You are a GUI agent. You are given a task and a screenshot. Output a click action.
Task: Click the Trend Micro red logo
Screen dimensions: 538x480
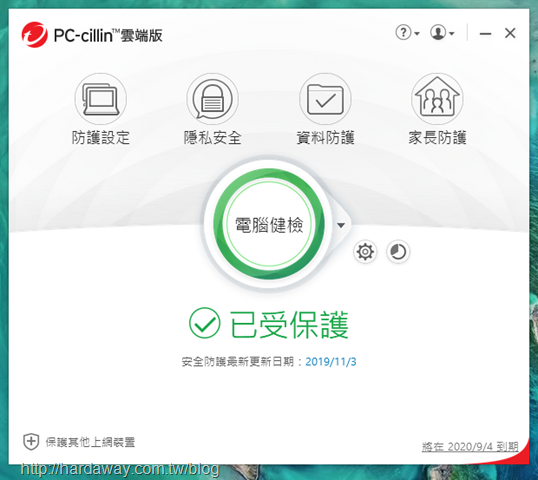pyautogui.click(x=34, y=35)
